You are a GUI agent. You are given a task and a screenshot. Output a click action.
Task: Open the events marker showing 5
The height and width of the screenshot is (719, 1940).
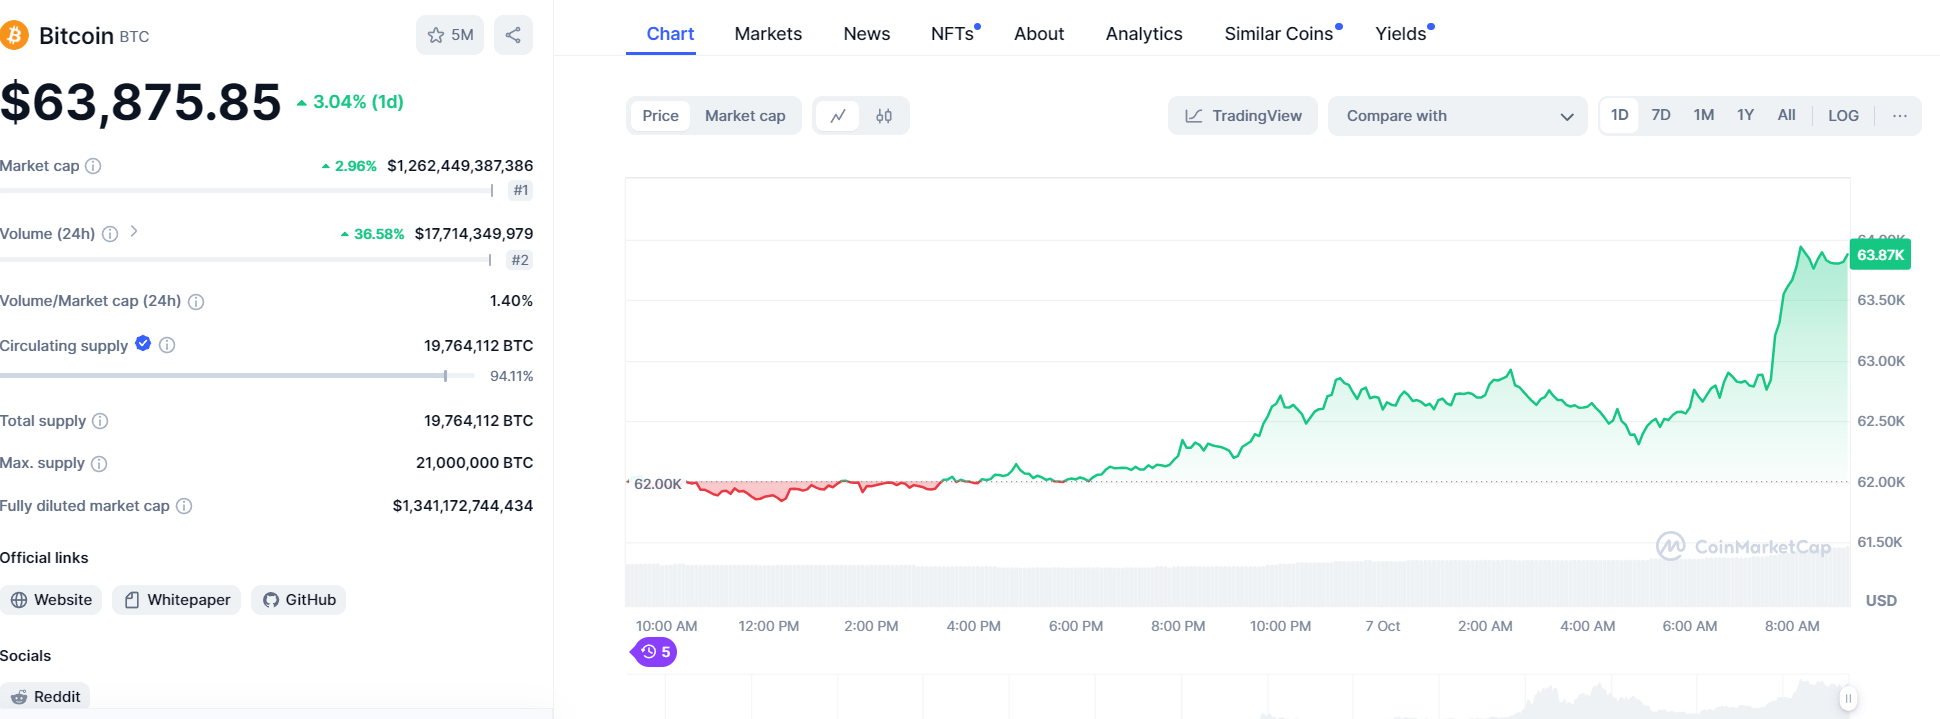[x=655, y=652]
